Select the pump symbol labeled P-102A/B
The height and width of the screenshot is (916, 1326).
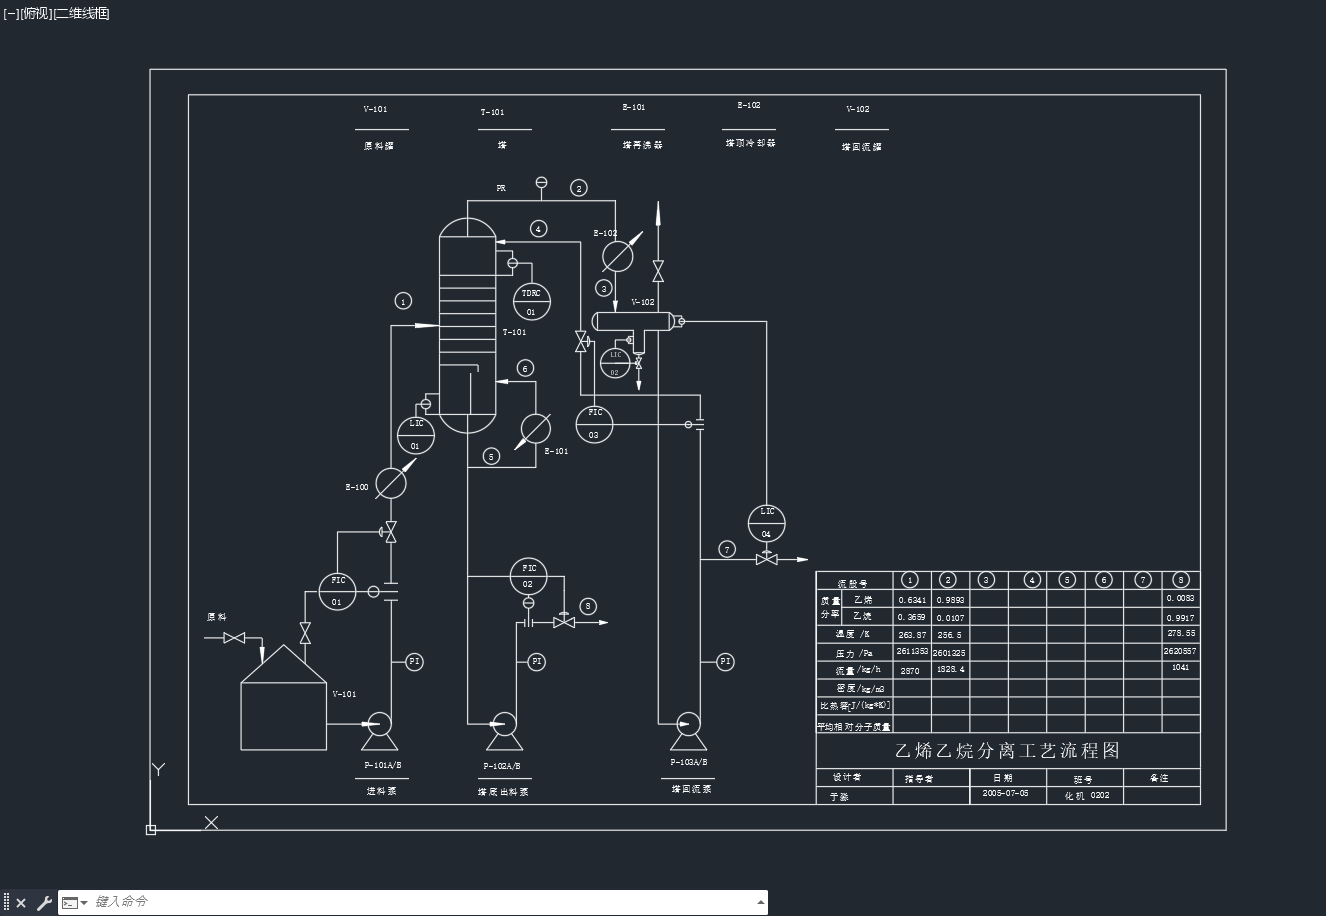503,732
